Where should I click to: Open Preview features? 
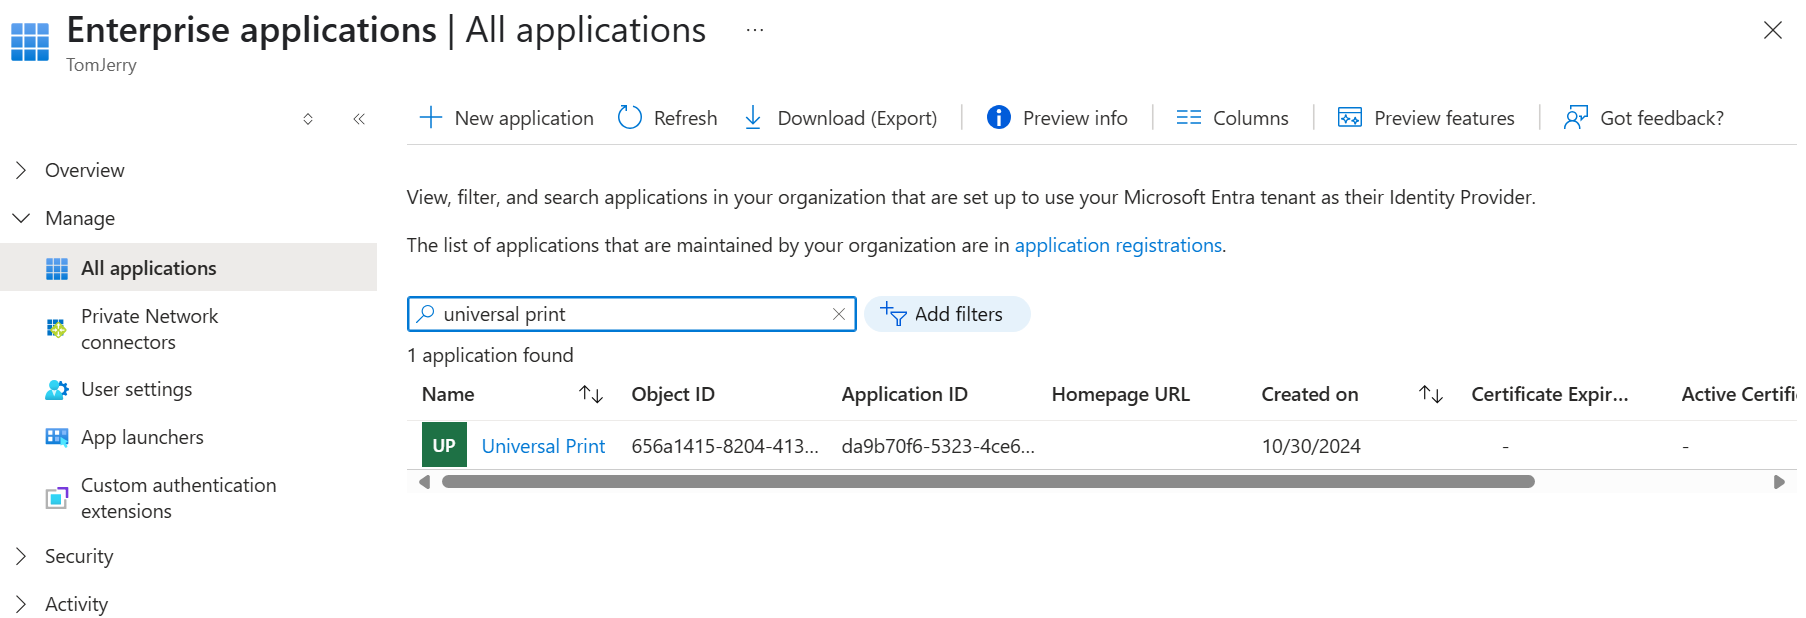1426,118
